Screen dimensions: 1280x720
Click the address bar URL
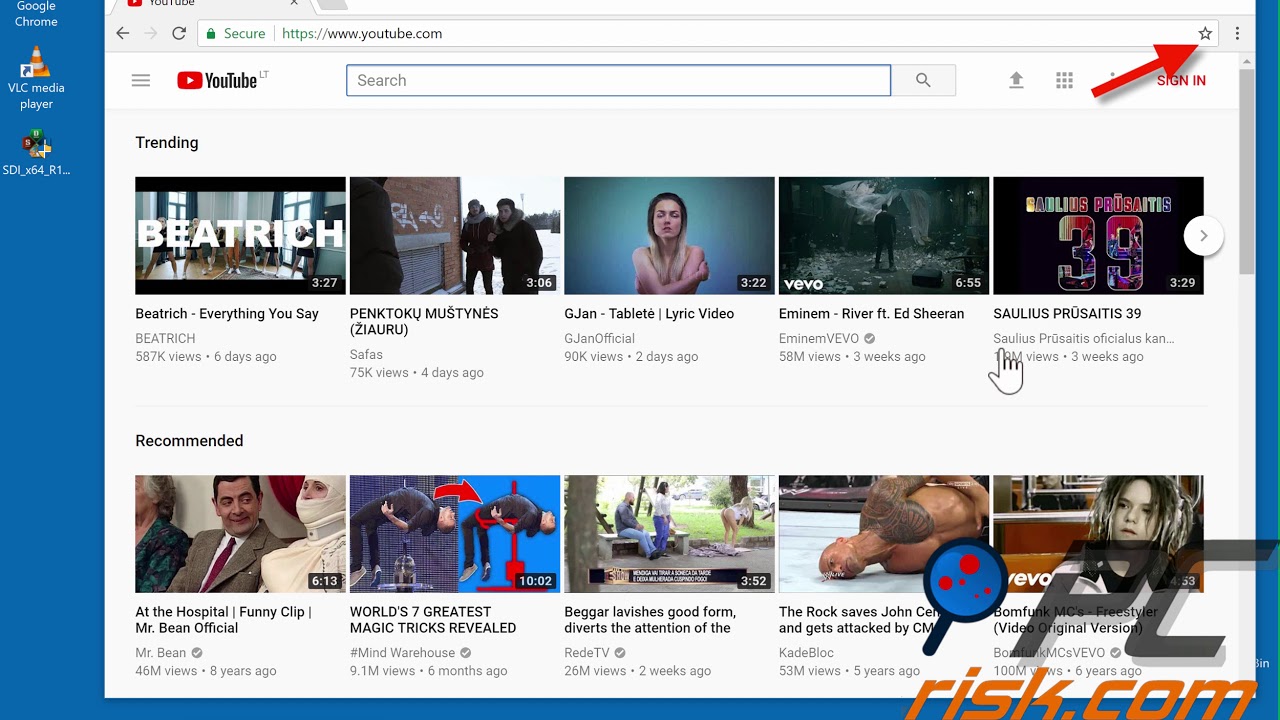(x=362, y=33)
